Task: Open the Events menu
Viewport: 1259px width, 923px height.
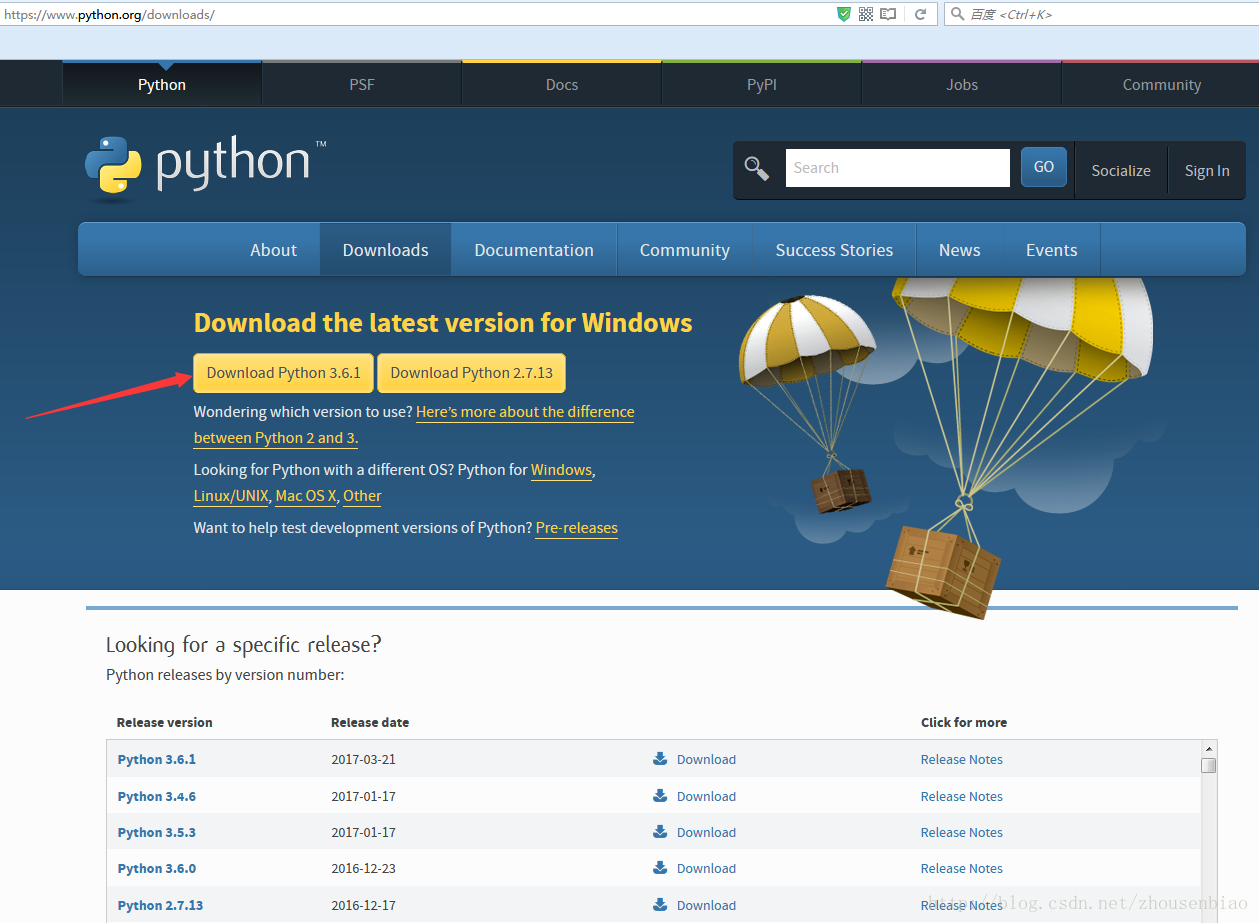Action: pos(1052,250)
